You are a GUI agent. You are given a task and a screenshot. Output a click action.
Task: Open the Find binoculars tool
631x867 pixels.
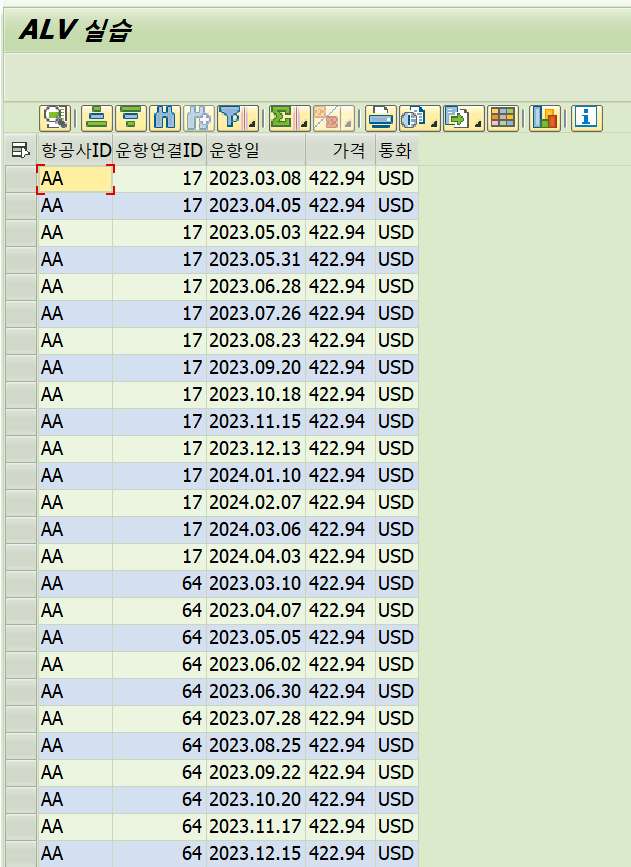(165, 118)
